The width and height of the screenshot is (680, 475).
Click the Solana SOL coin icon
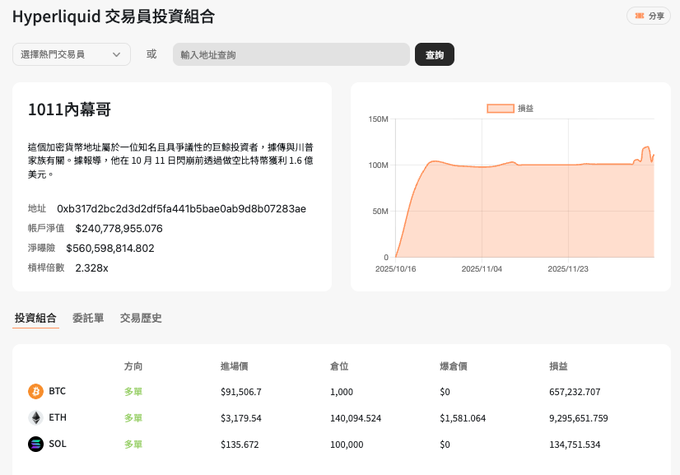pos(36,444)
